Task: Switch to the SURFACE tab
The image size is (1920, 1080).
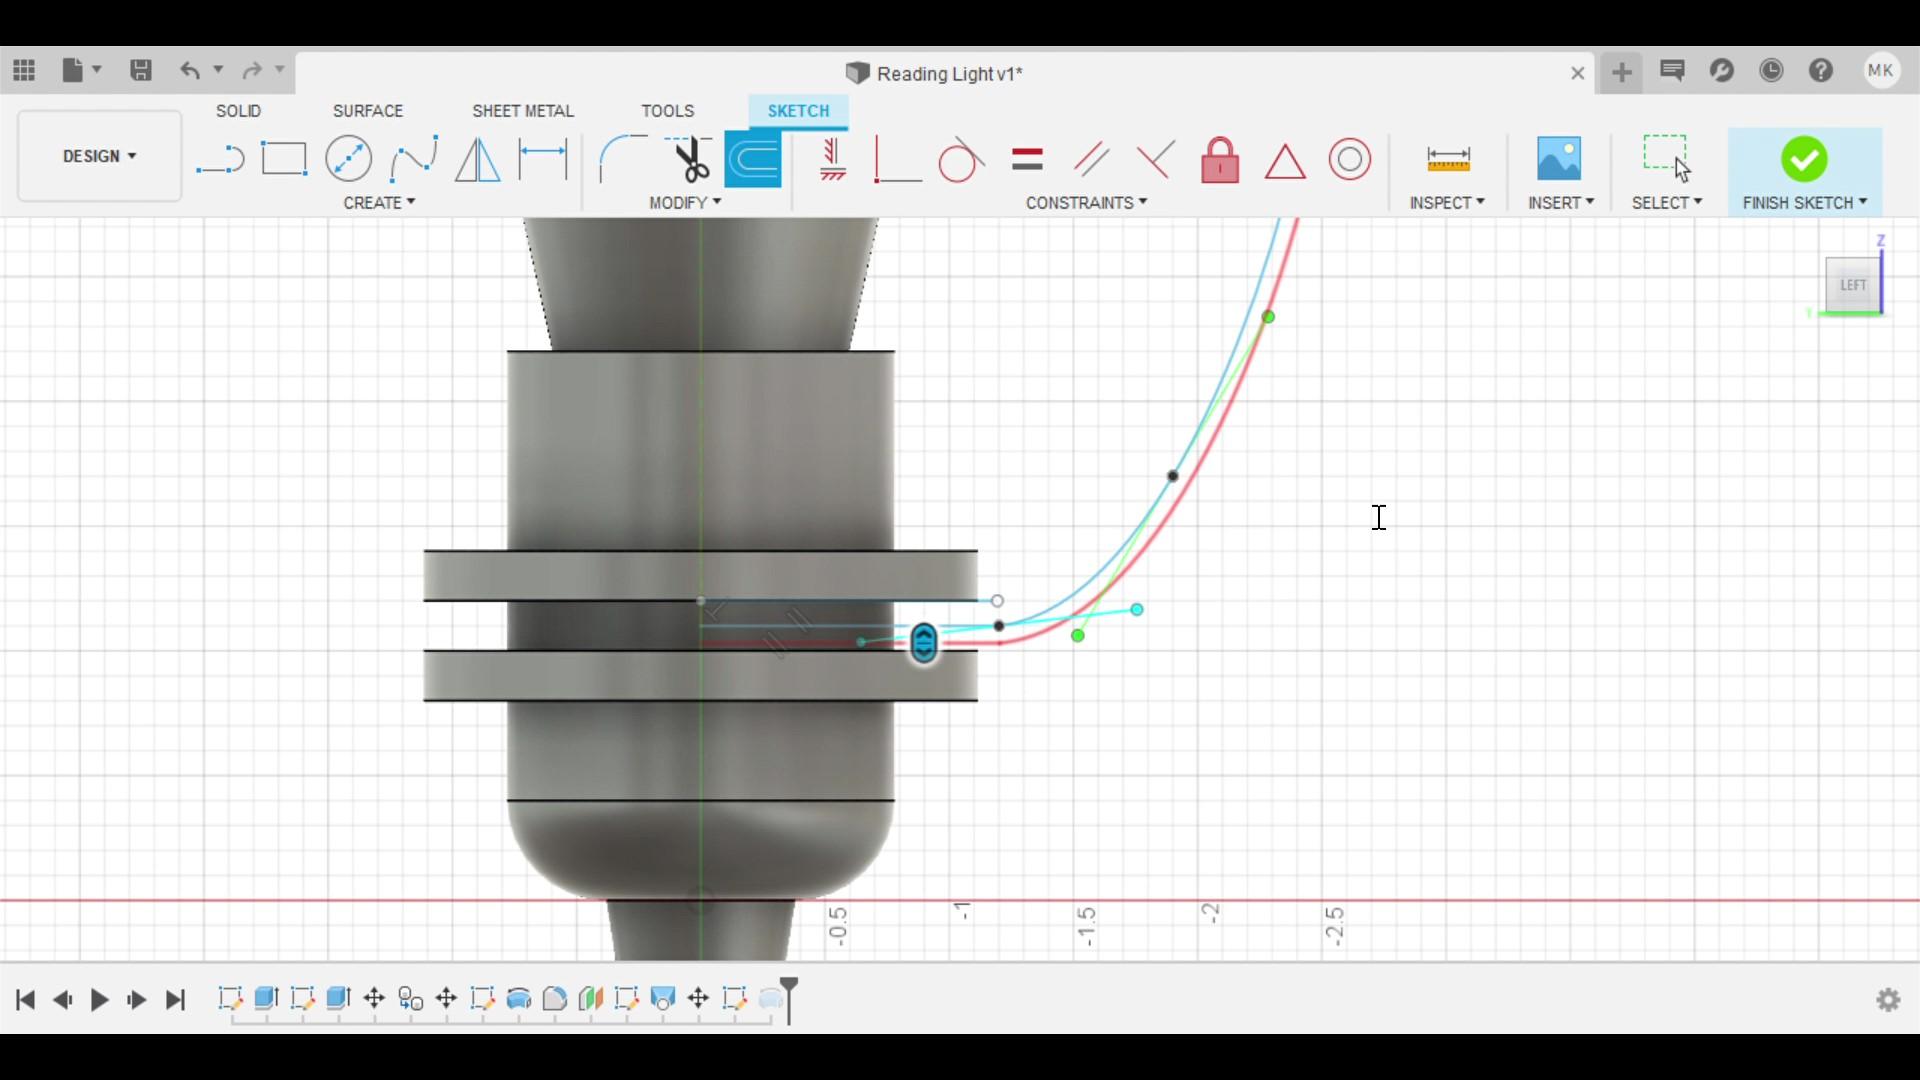Action: click(367, 111)
